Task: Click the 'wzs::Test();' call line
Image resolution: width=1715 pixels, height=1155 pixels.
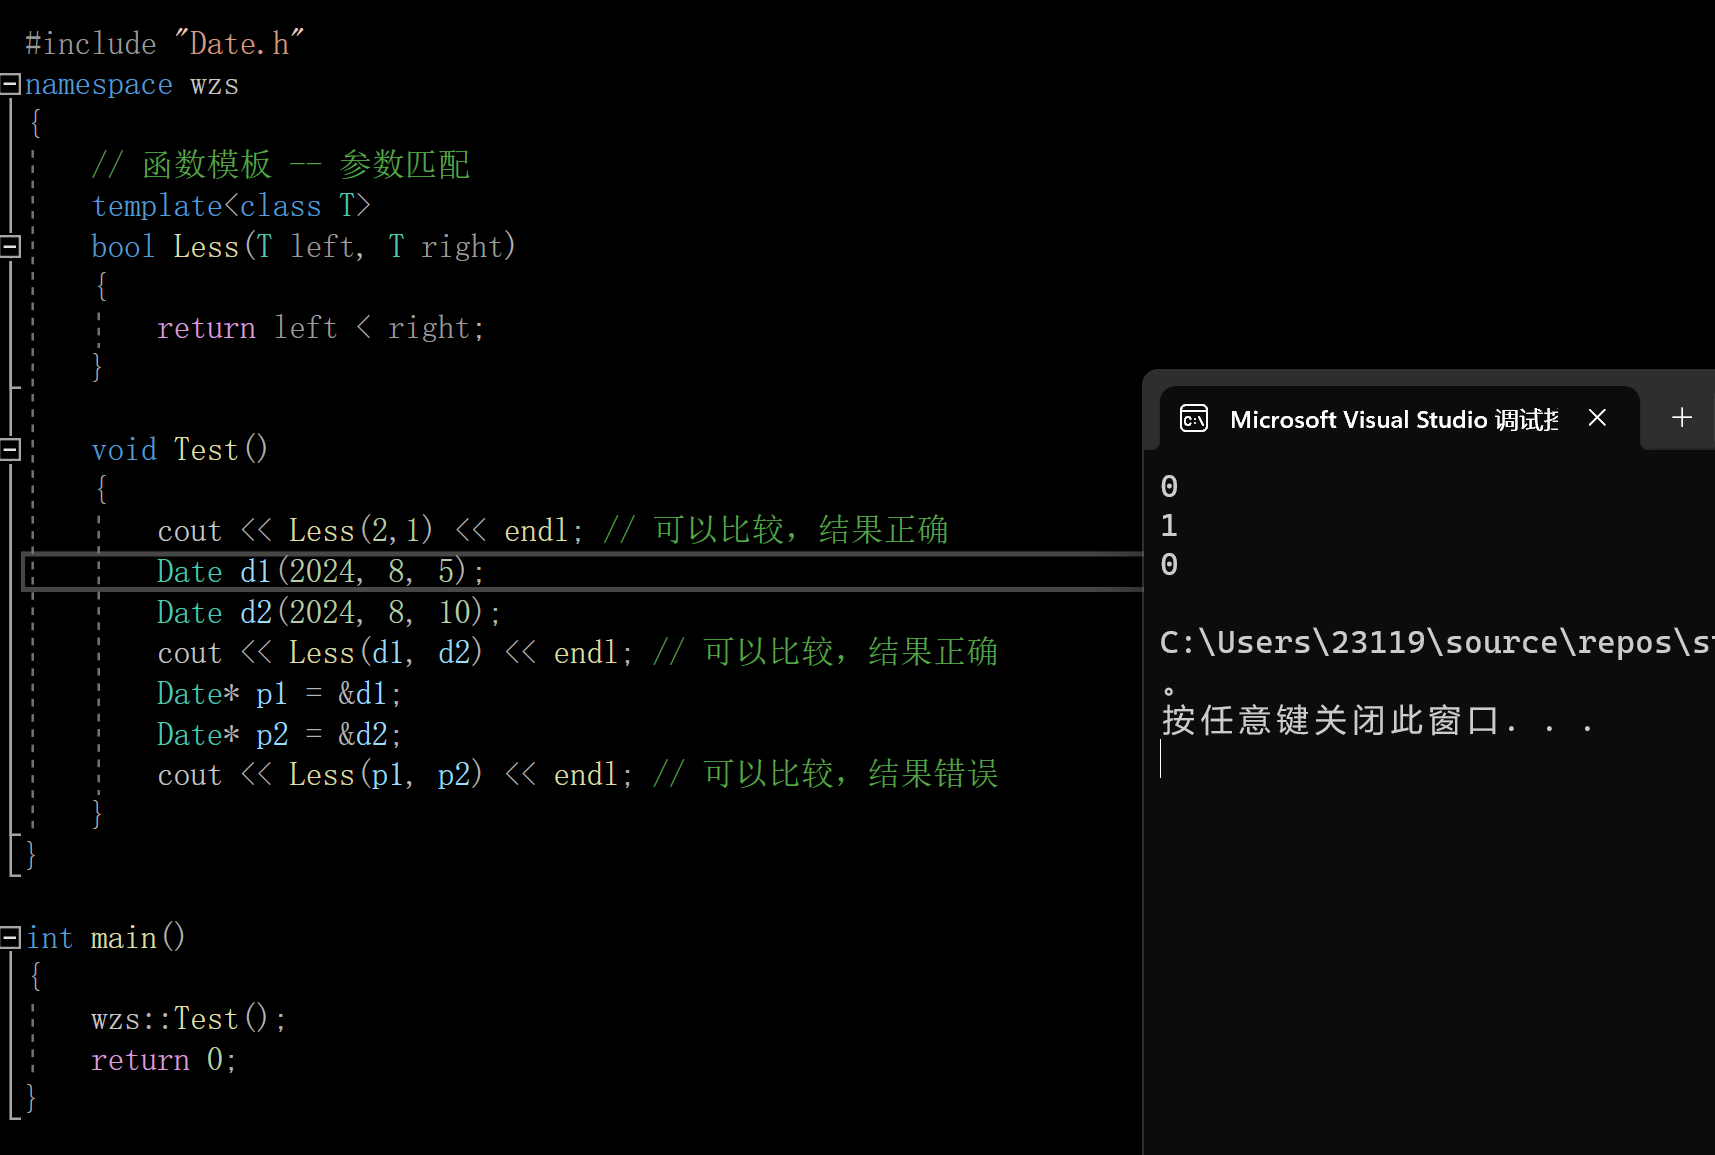Action: (x=189, y=1019)
